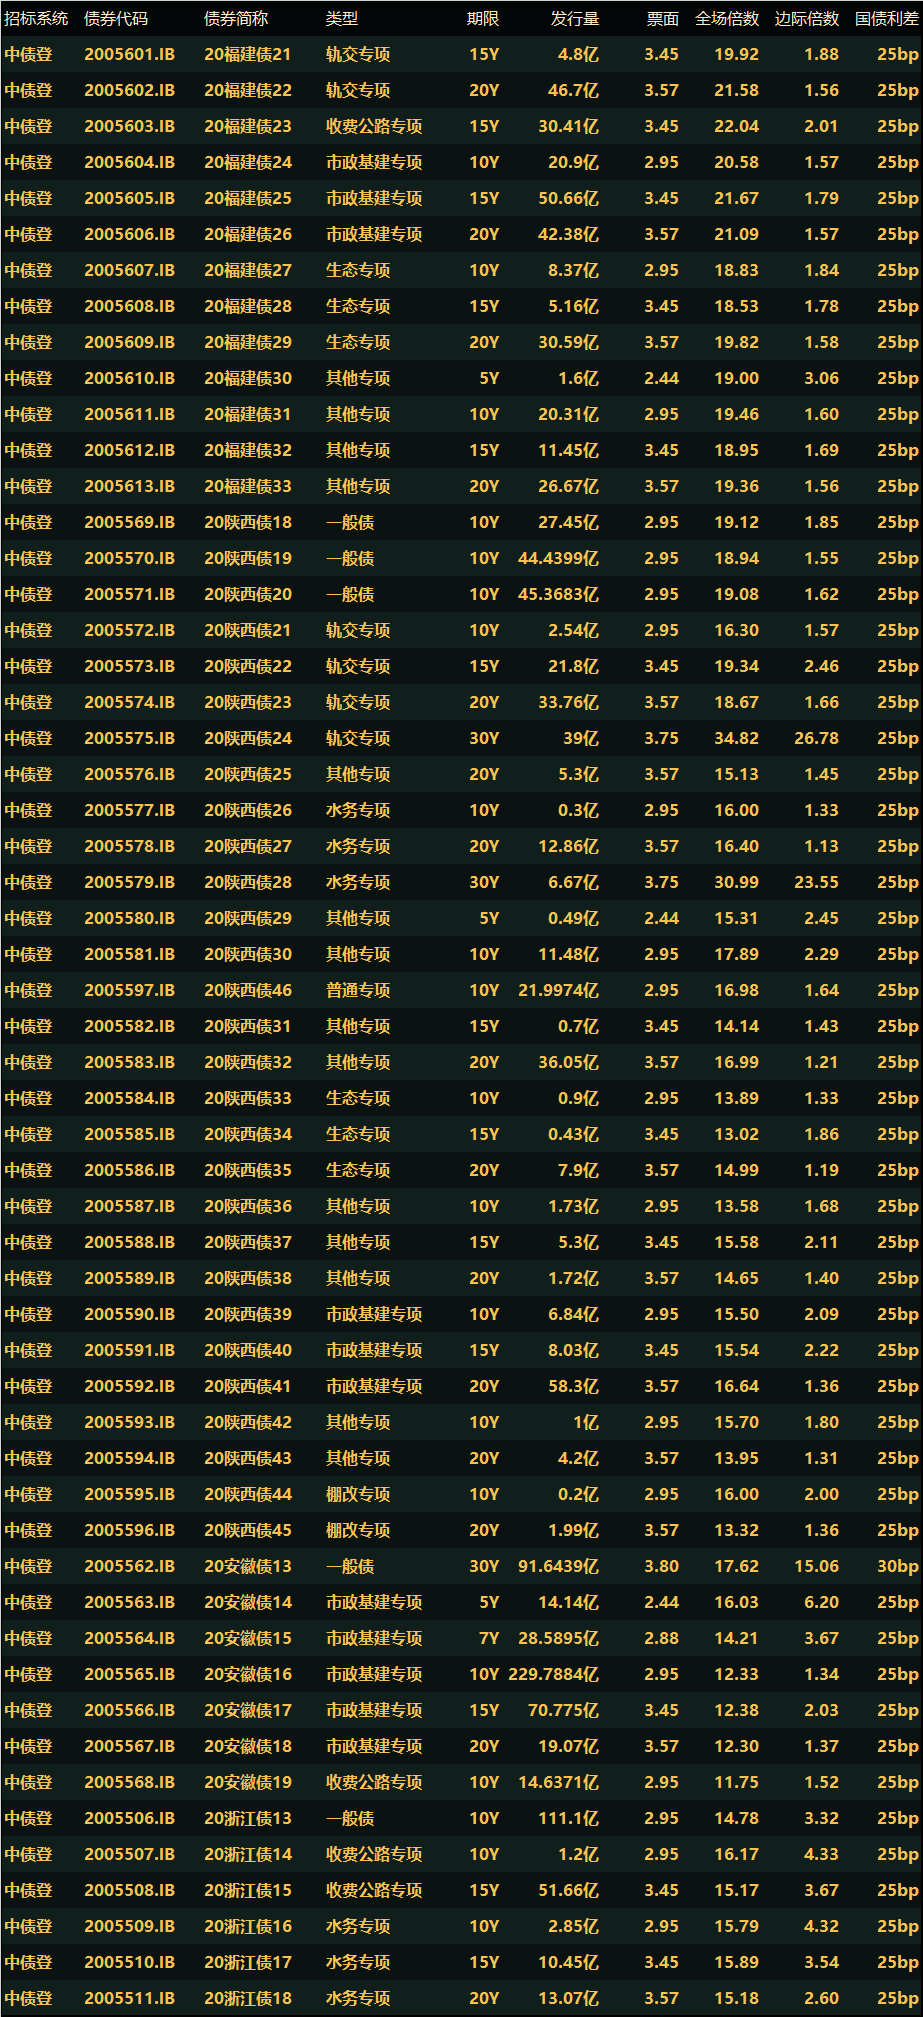
Task: Click bond name 20陕西债46
Action: (x=248, y=991)
